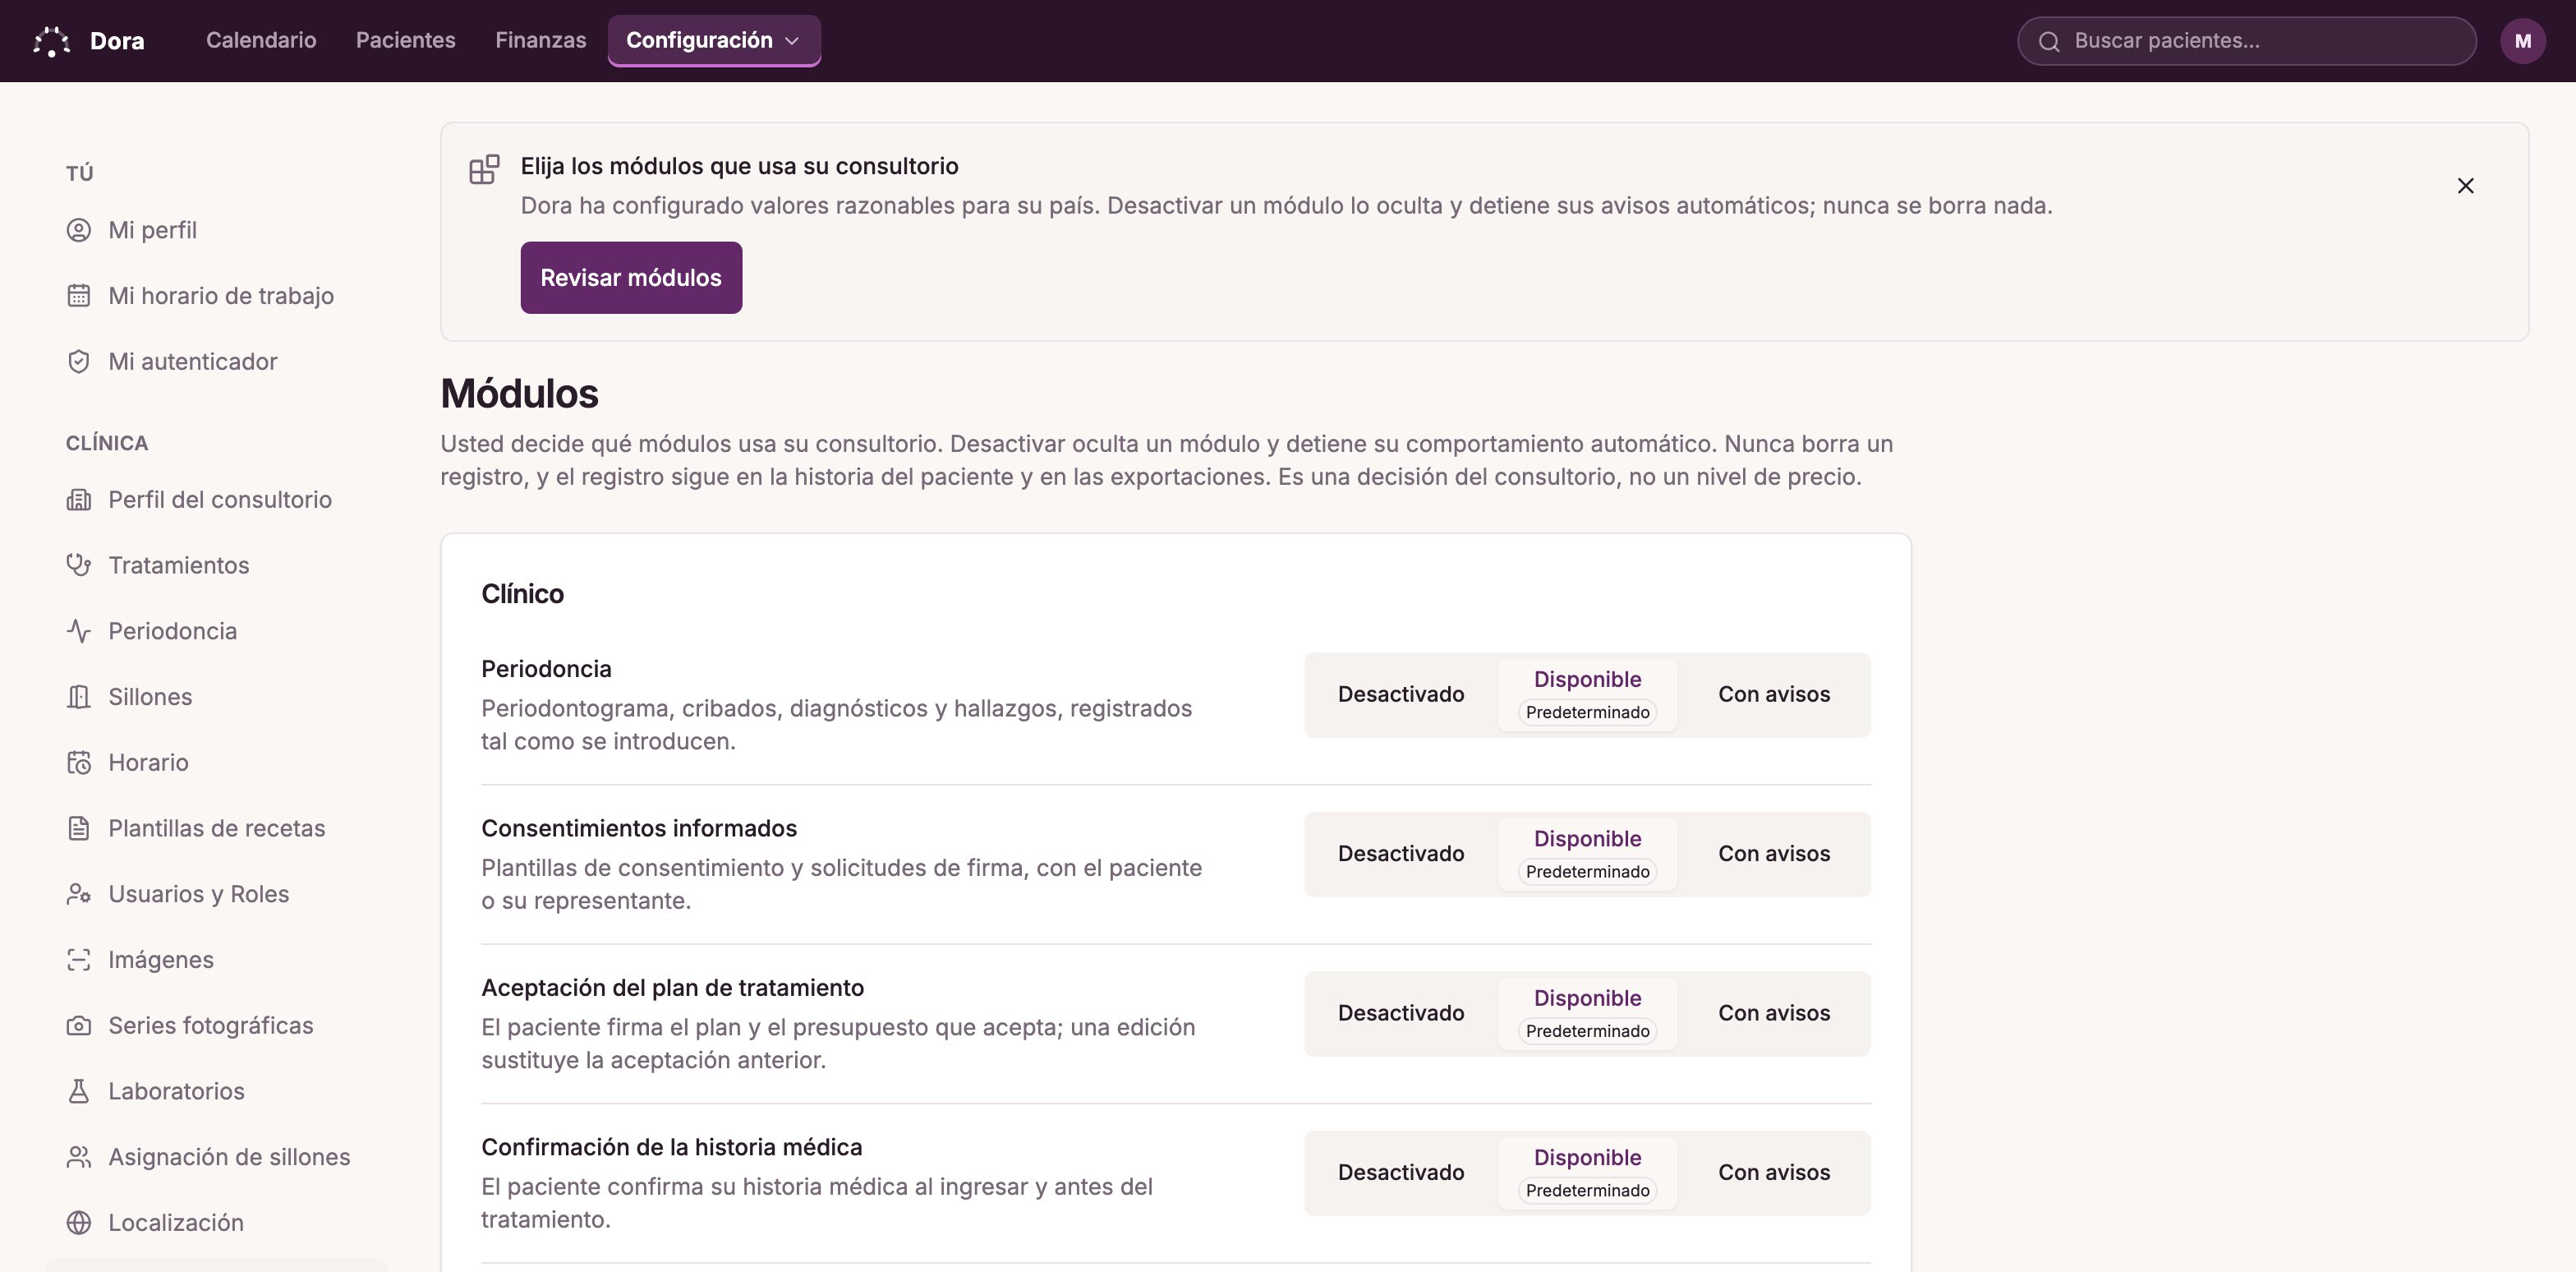The height and width of the screenshot is (1272, 2576).
Task: Open the Finanzas section
Action: 540,41
